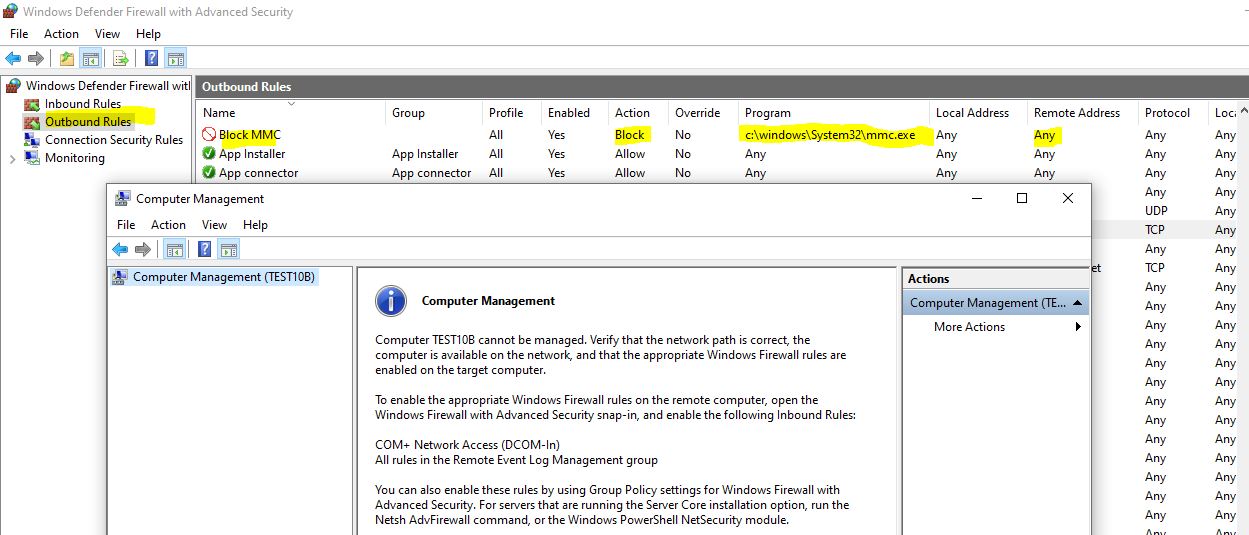Click the Forward arrow in Computer Management toolbar
Screen dimensions: 1249x535
[143, 249]
